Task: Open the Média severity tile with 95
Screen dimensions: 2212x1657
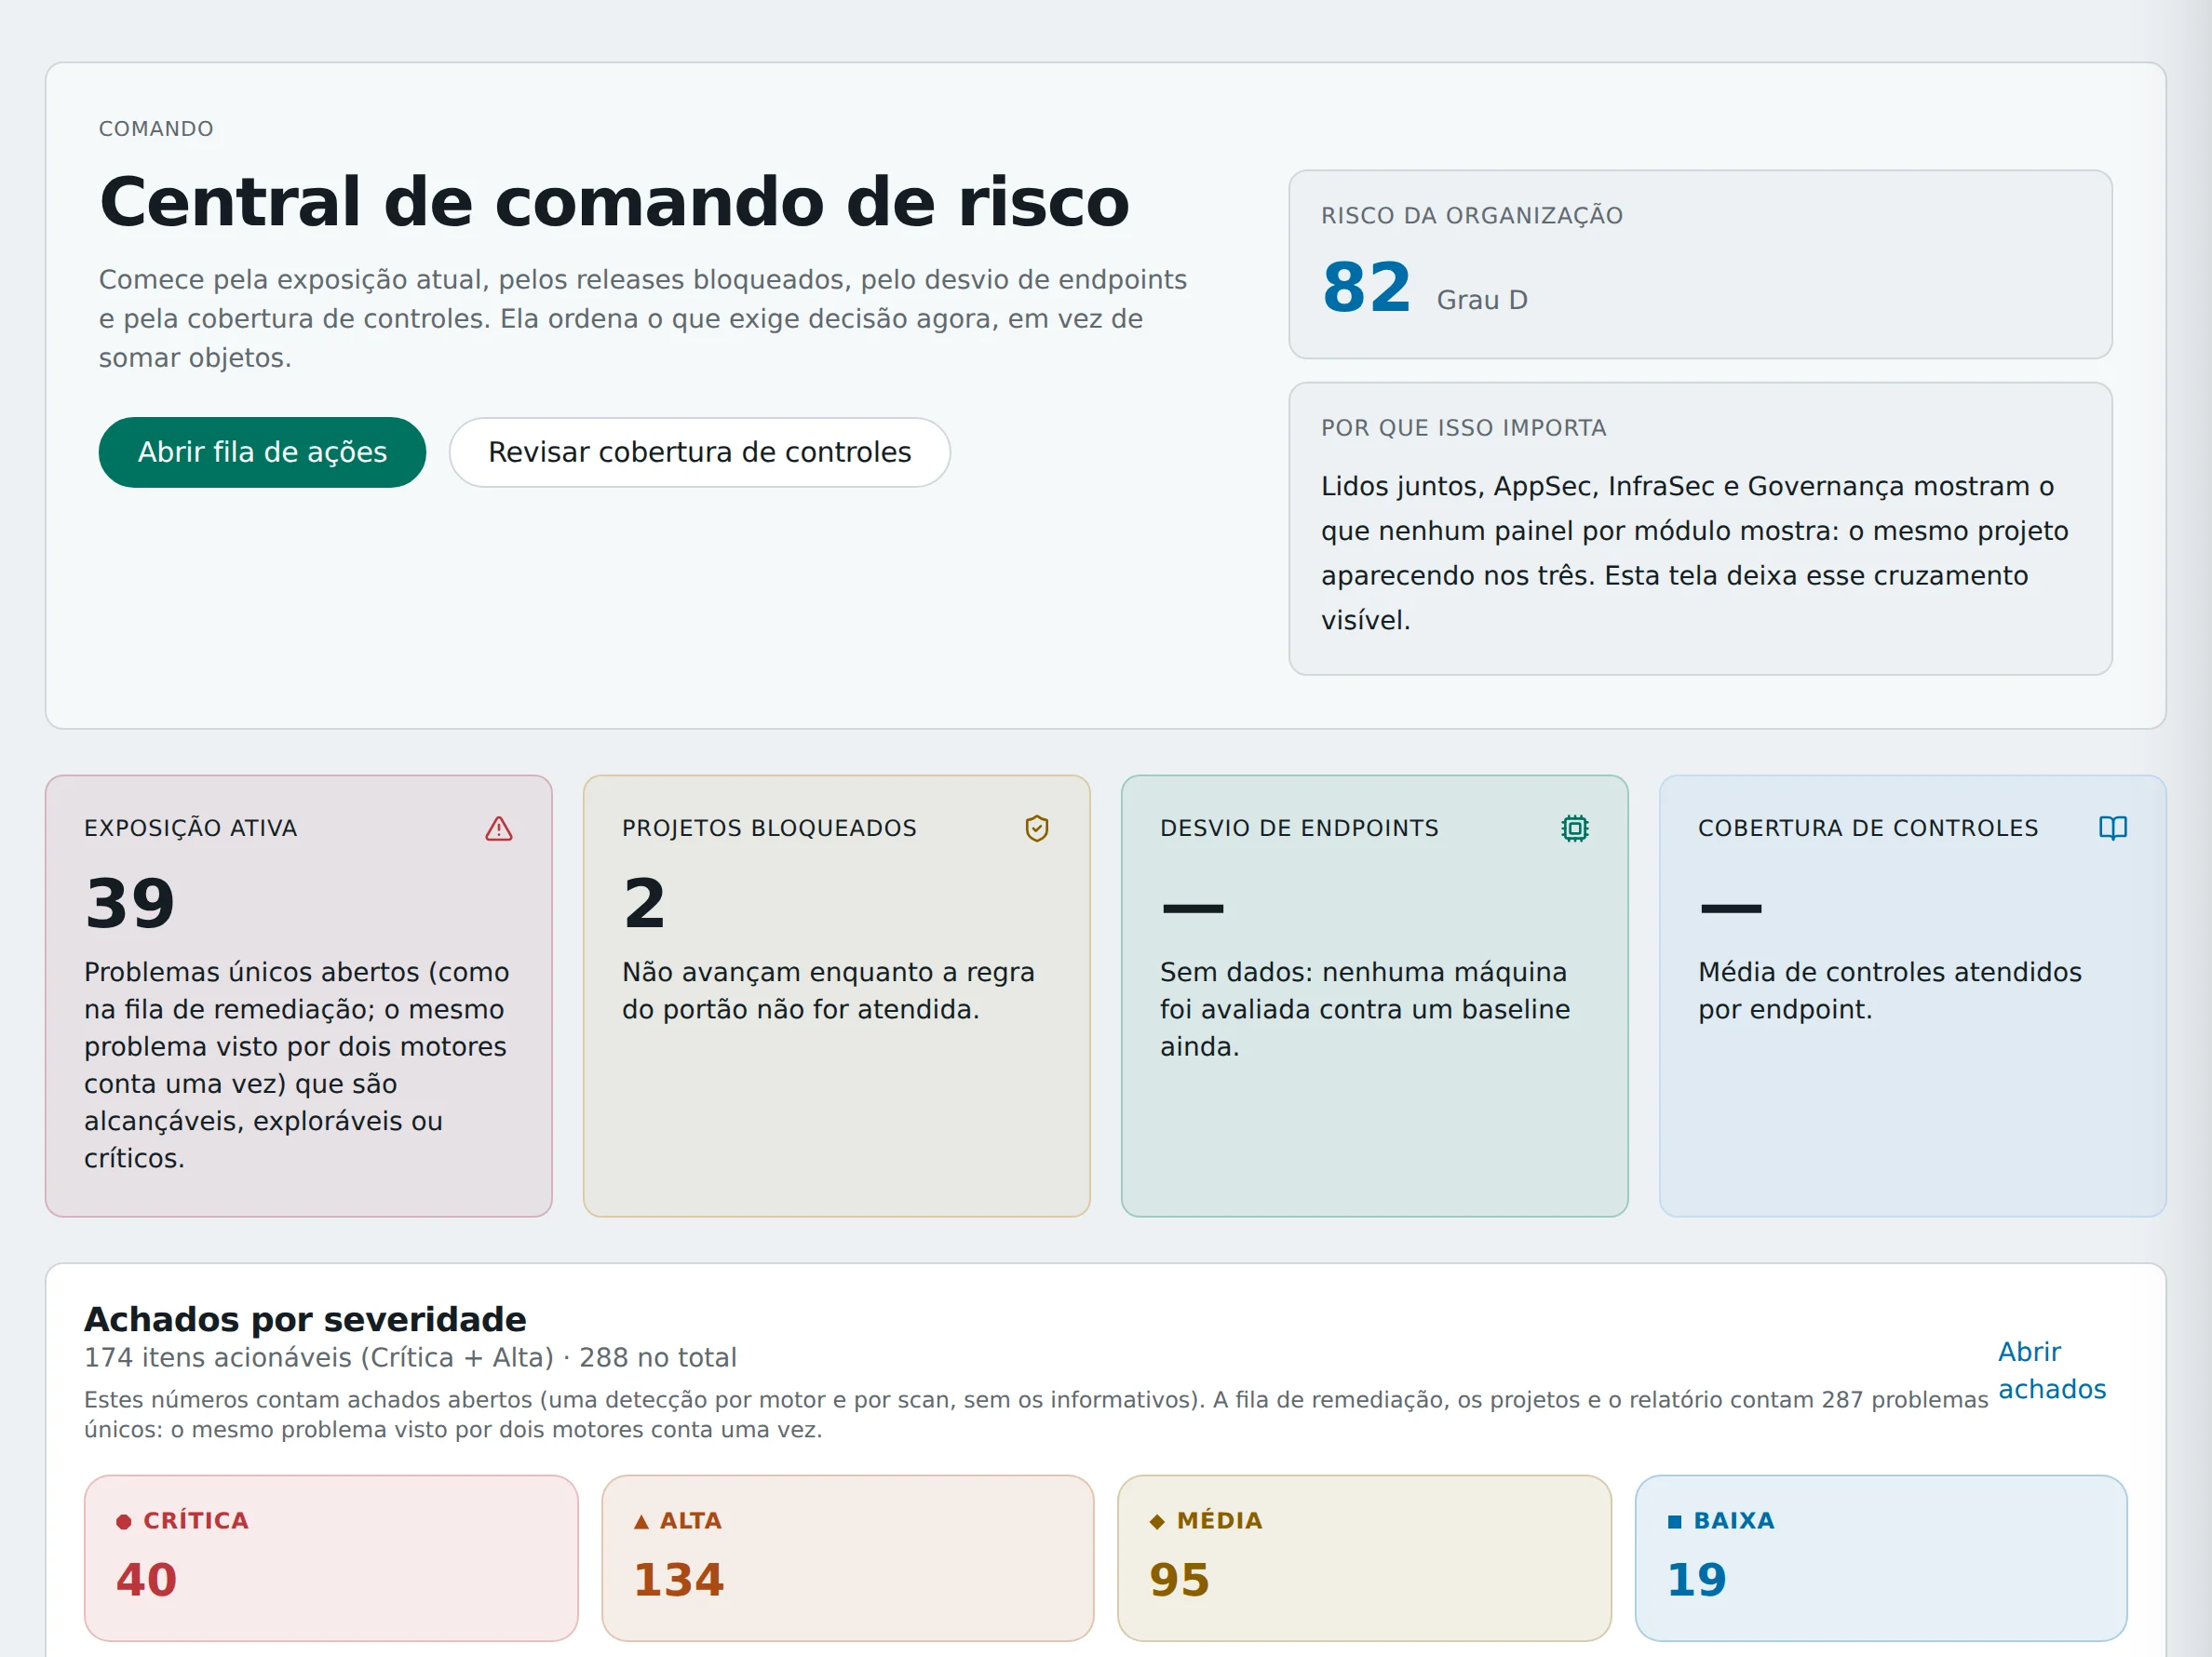Action: pyautogui.click(x=1364, y=1557)
